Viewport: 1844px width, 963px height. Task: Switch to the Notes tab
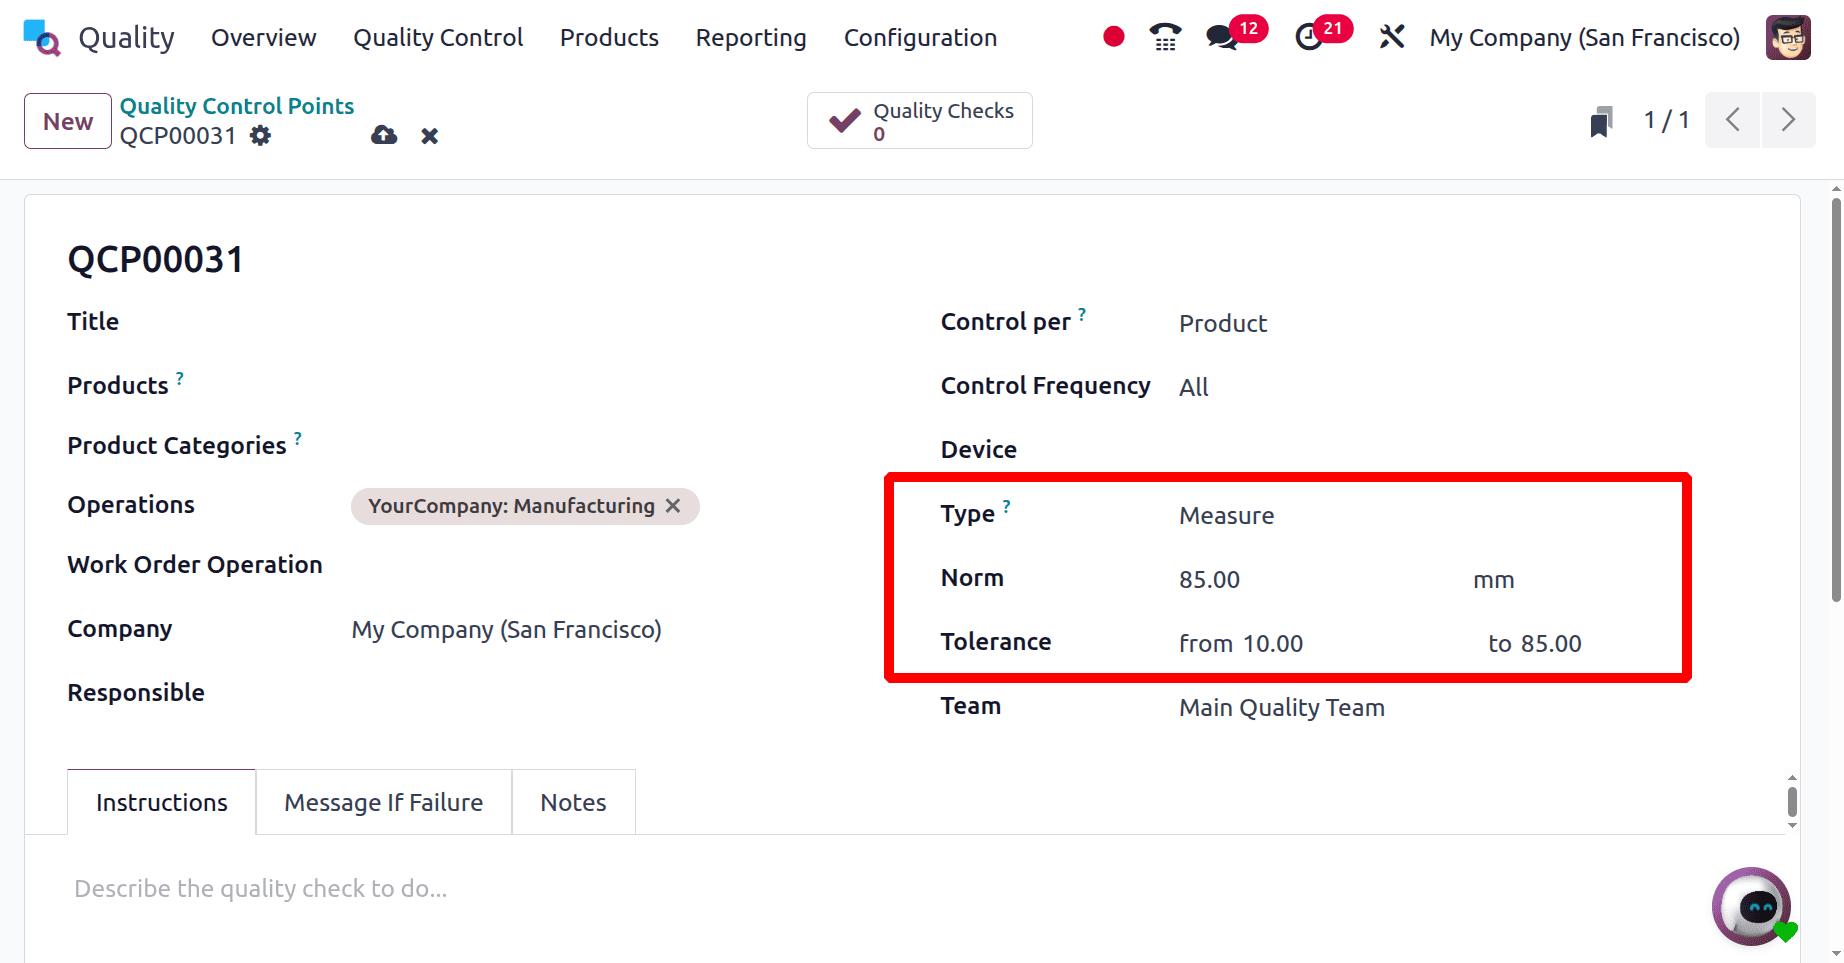coord(572,801)
